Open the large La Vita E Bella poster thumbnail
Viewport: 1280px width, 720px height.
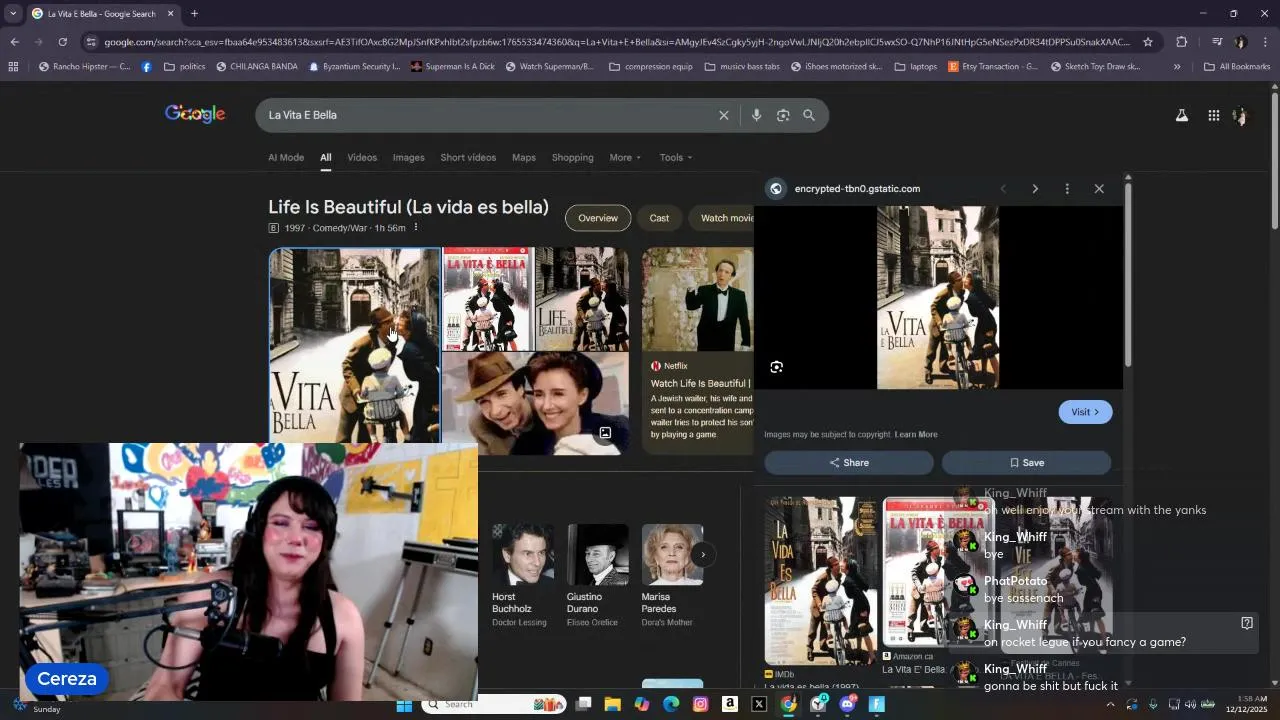click(x=354, y=345)
